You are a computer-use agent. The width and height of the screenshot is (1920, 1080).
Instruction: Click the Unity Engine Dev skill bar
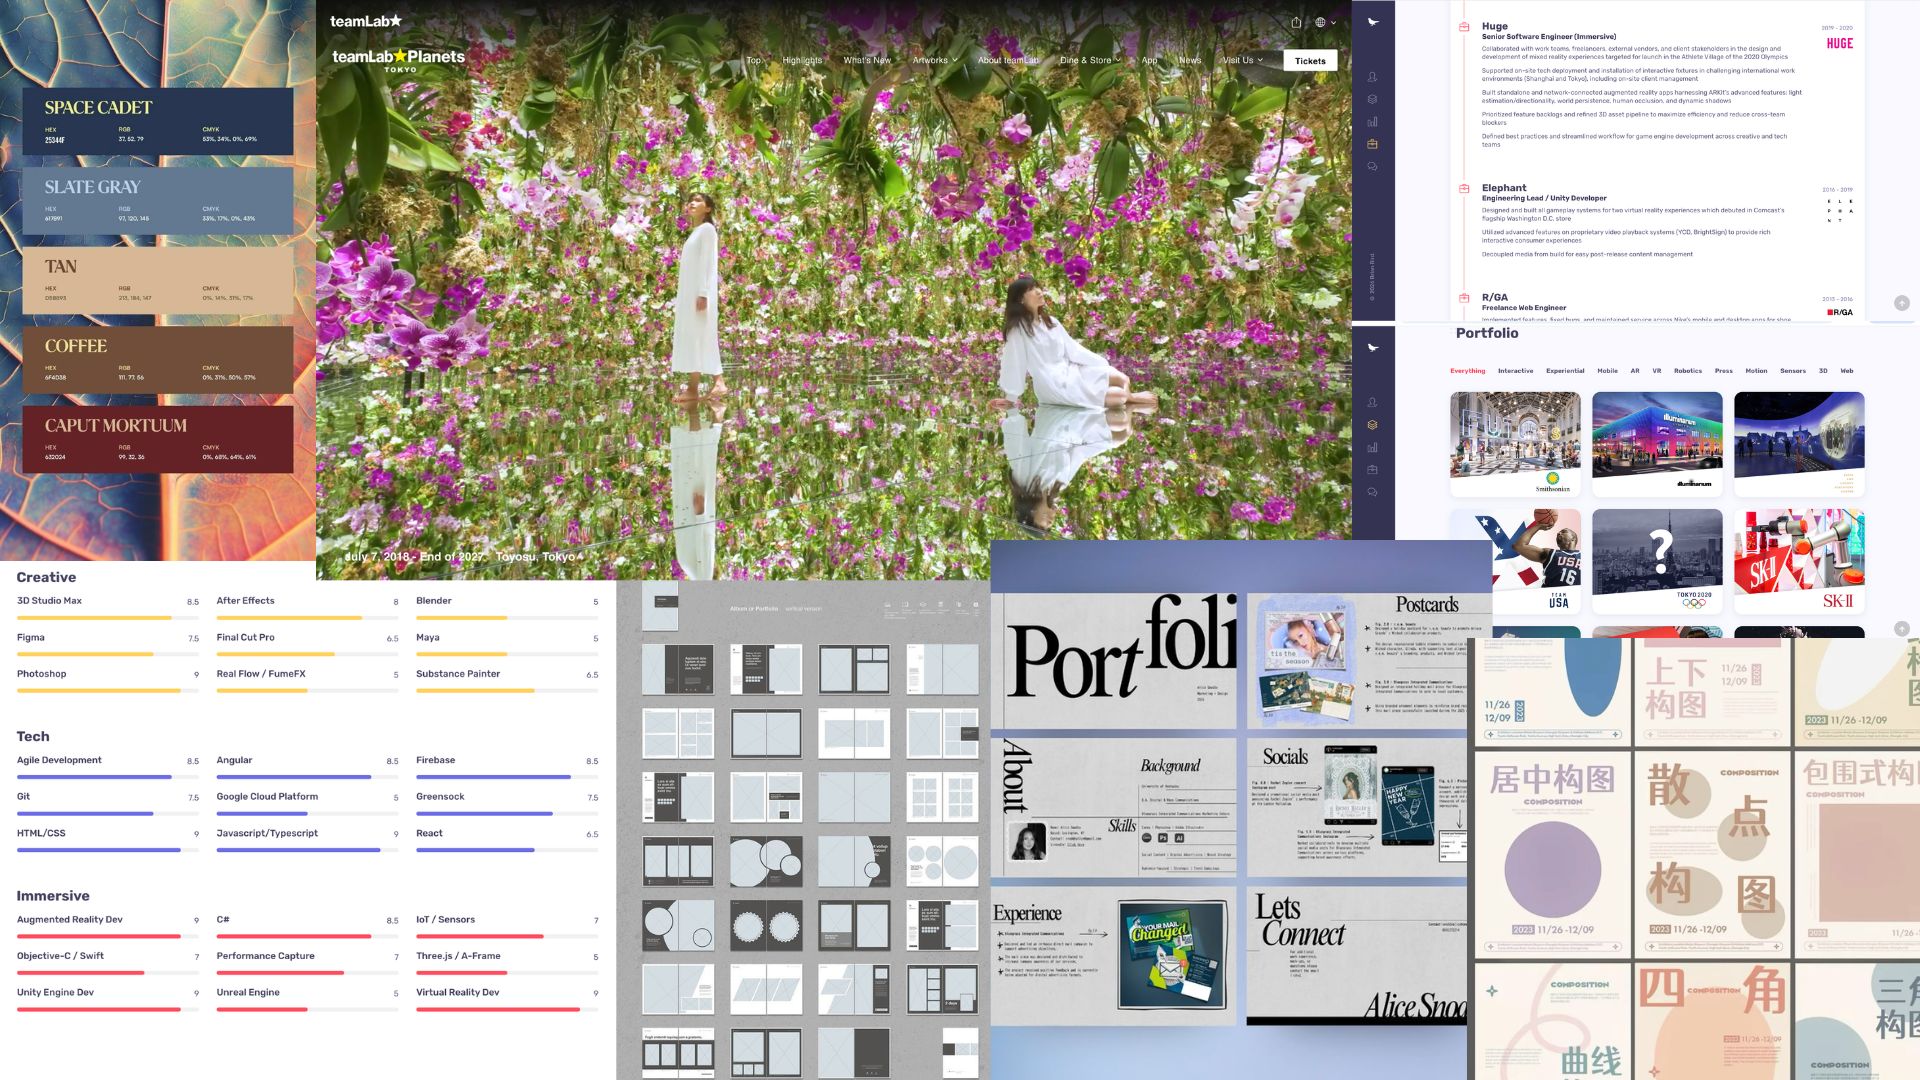tap(108, 1010)
